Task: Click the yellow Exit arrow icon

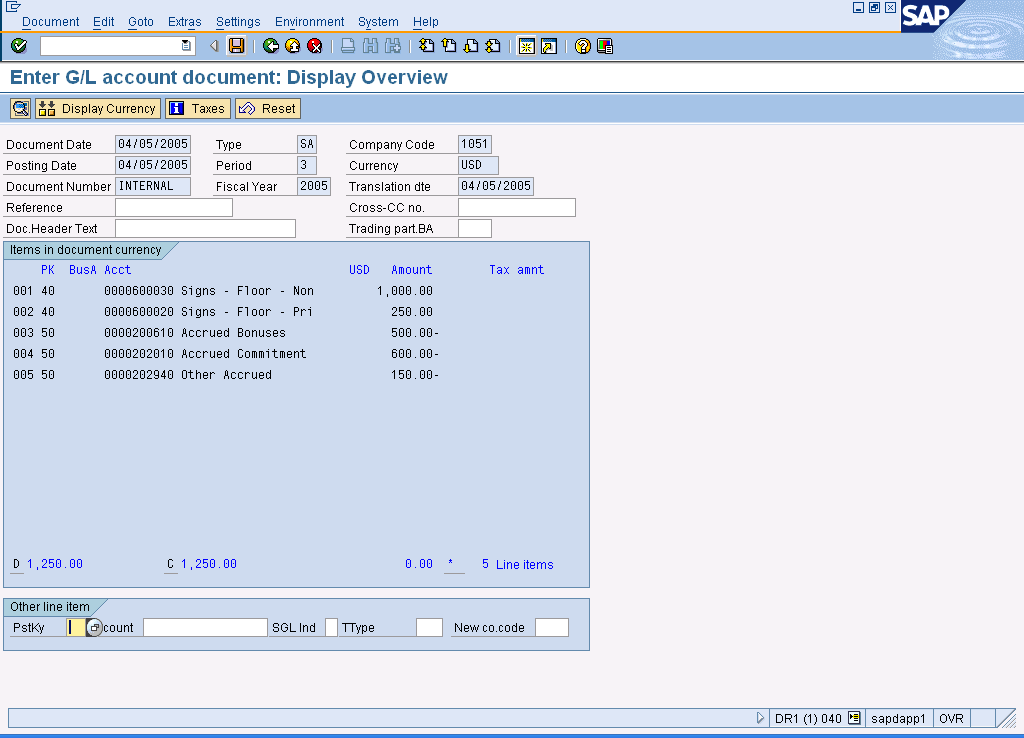Action: pyautogui.click(x=293, y=46)
